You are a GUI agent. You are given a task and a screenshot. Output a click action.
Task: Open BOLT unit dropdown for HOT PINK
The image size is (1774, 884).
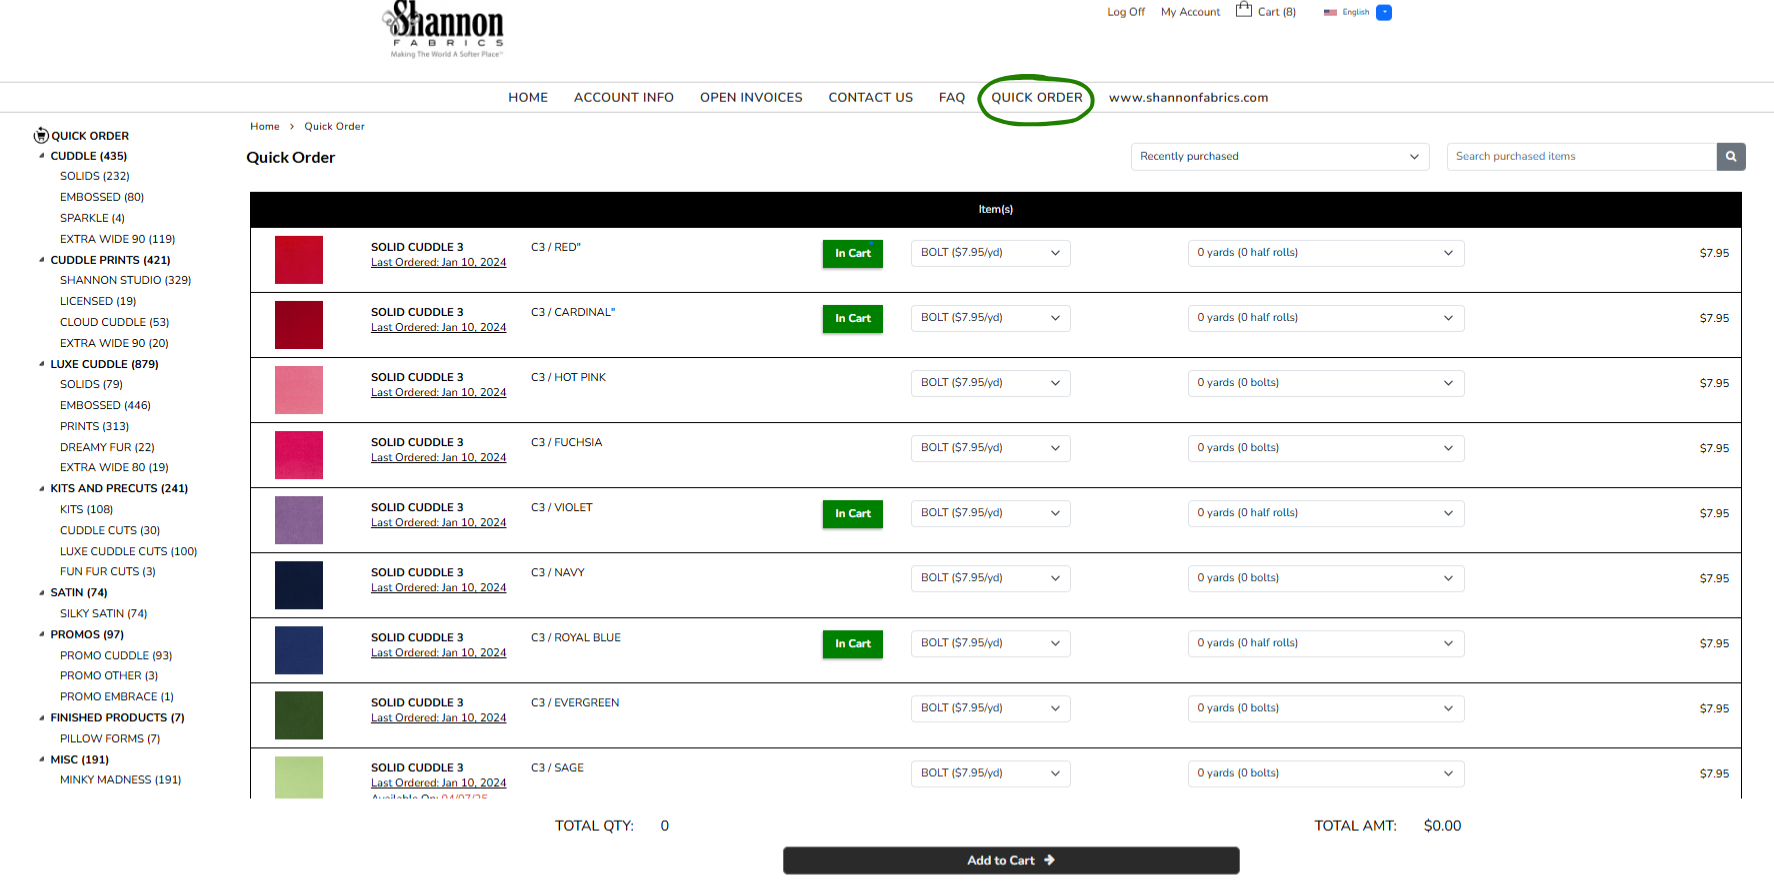click(989, 383)
